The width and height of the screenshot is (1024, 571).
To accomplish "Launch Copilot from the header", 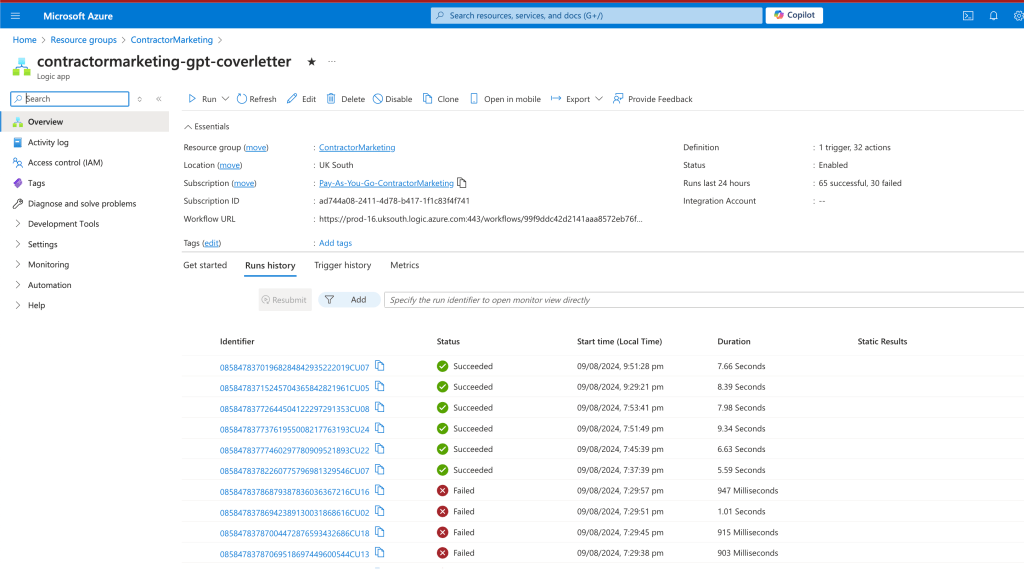I will click(x=794, y=15).
